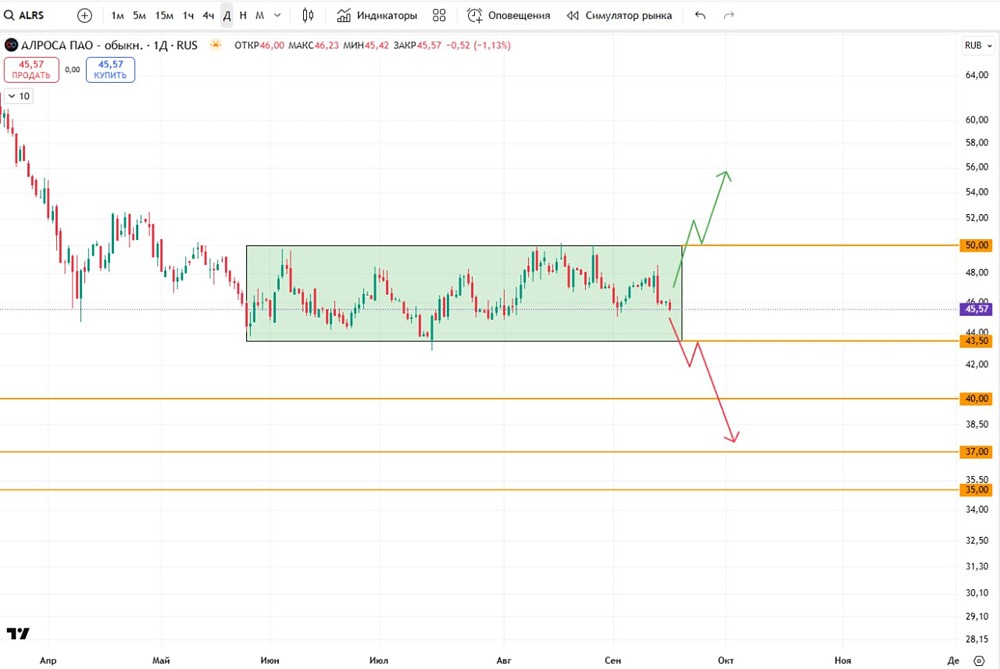Select the 1ч timeframe
Image resolution: width=1000 pixels, height=669 pixels.
[188, 15]
